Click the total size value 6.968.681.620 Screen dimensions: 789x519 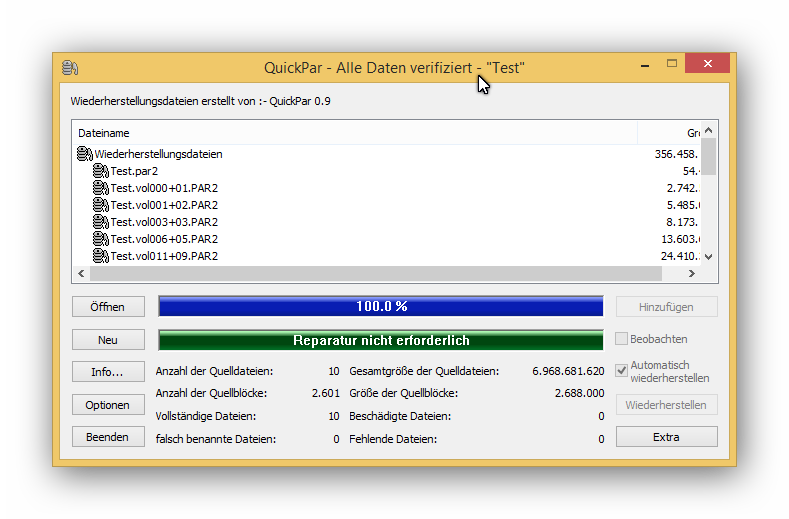[568, 371]
